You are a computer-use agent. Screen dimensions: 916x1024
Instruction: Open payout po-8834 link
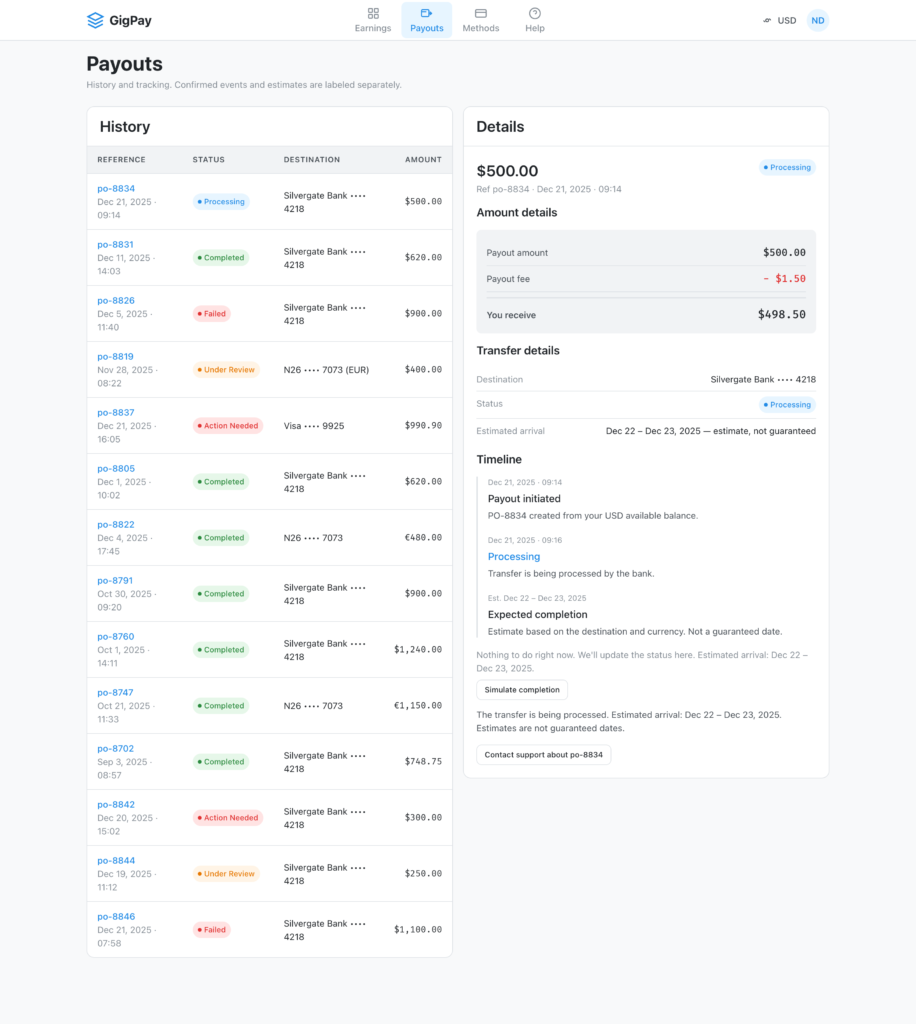coord(116,189)
